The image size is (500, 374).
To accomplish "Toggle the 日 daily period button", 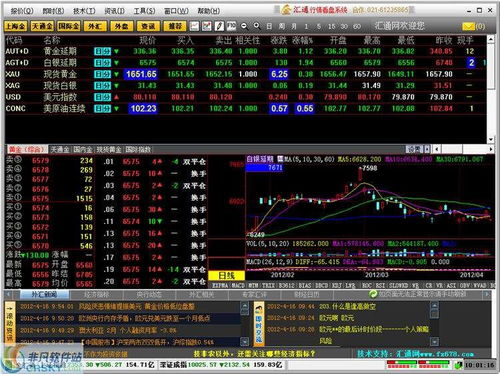I will pyautogui.click(x=269, y=26).
